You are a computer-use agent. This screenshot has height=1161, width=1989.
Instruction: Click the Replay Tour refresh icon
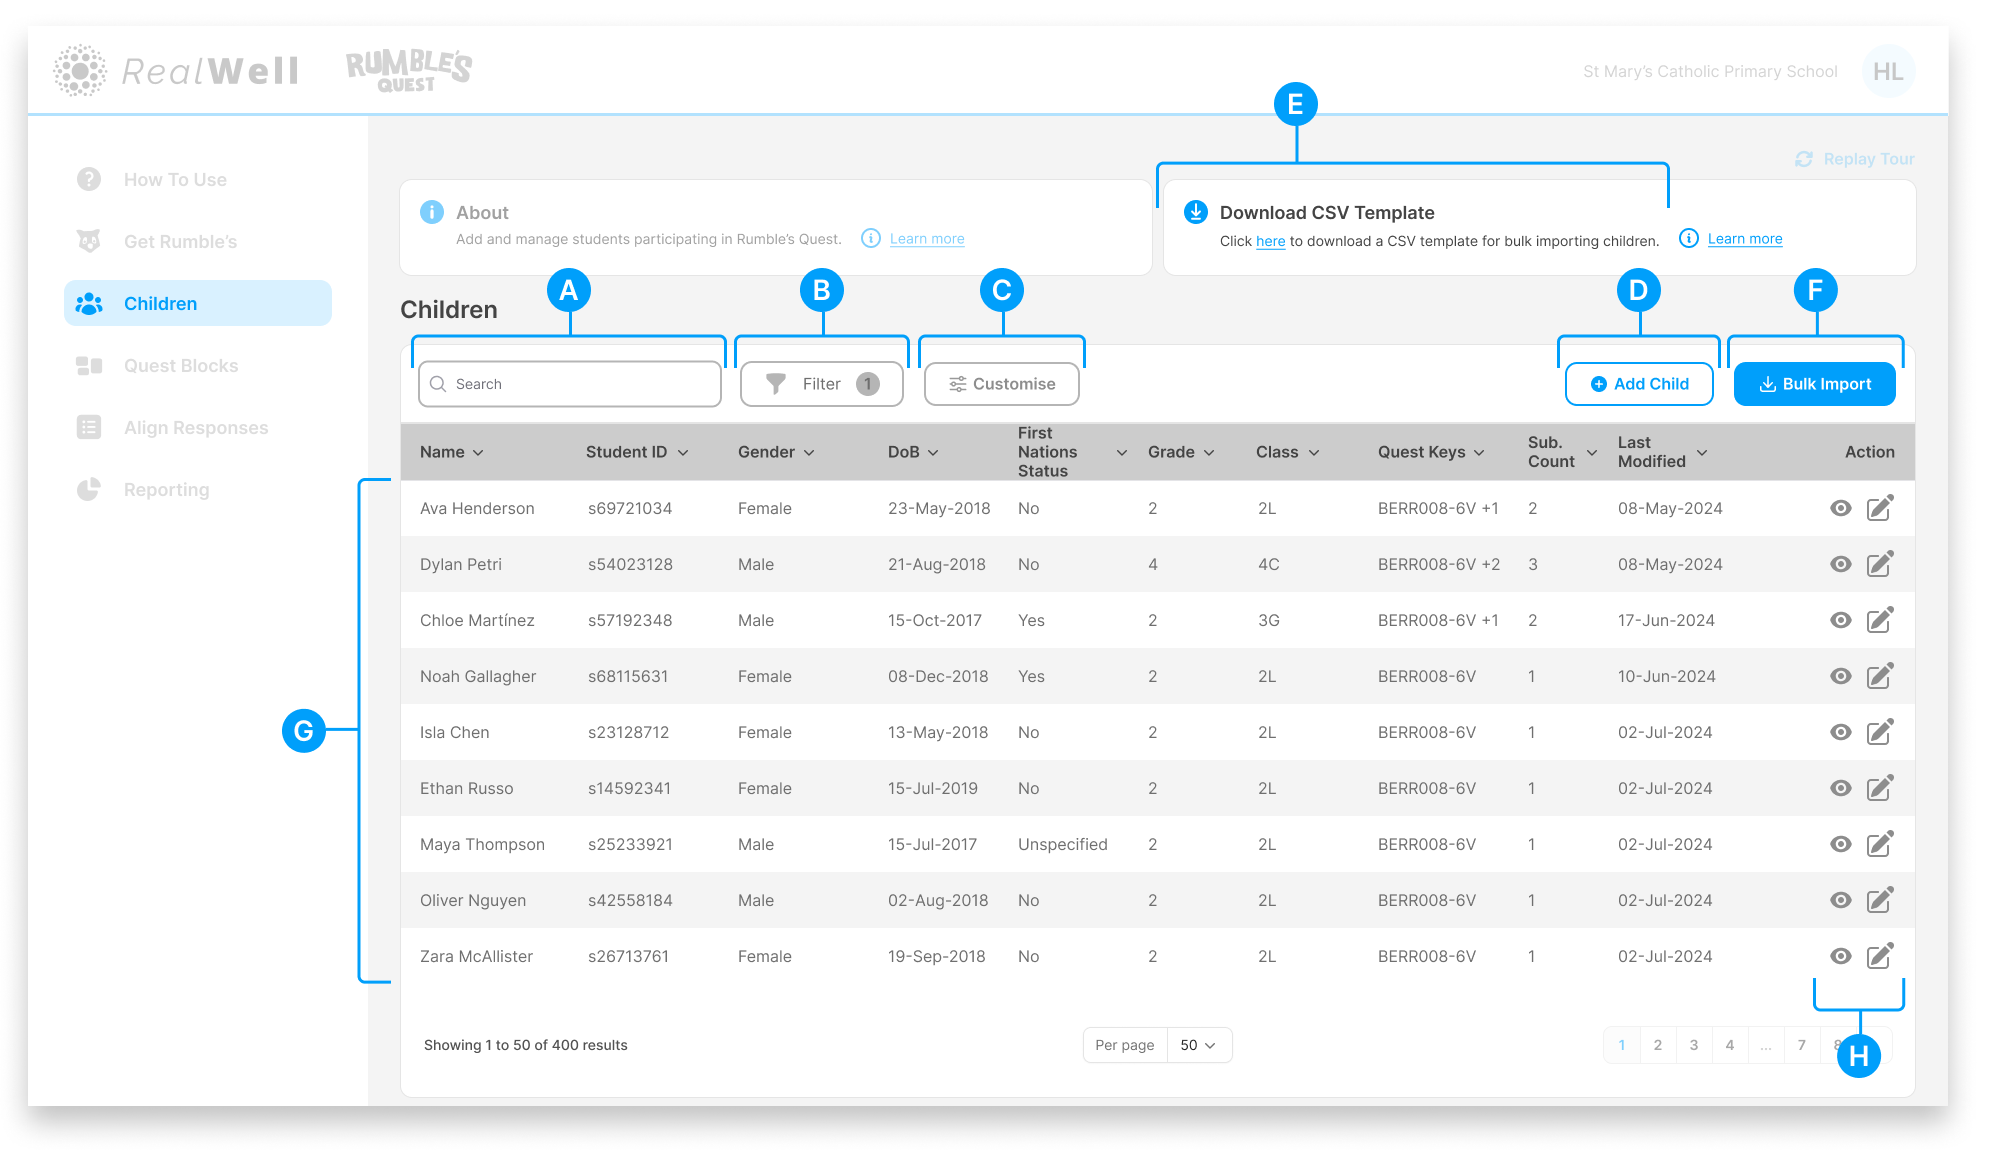[1803, 159]
